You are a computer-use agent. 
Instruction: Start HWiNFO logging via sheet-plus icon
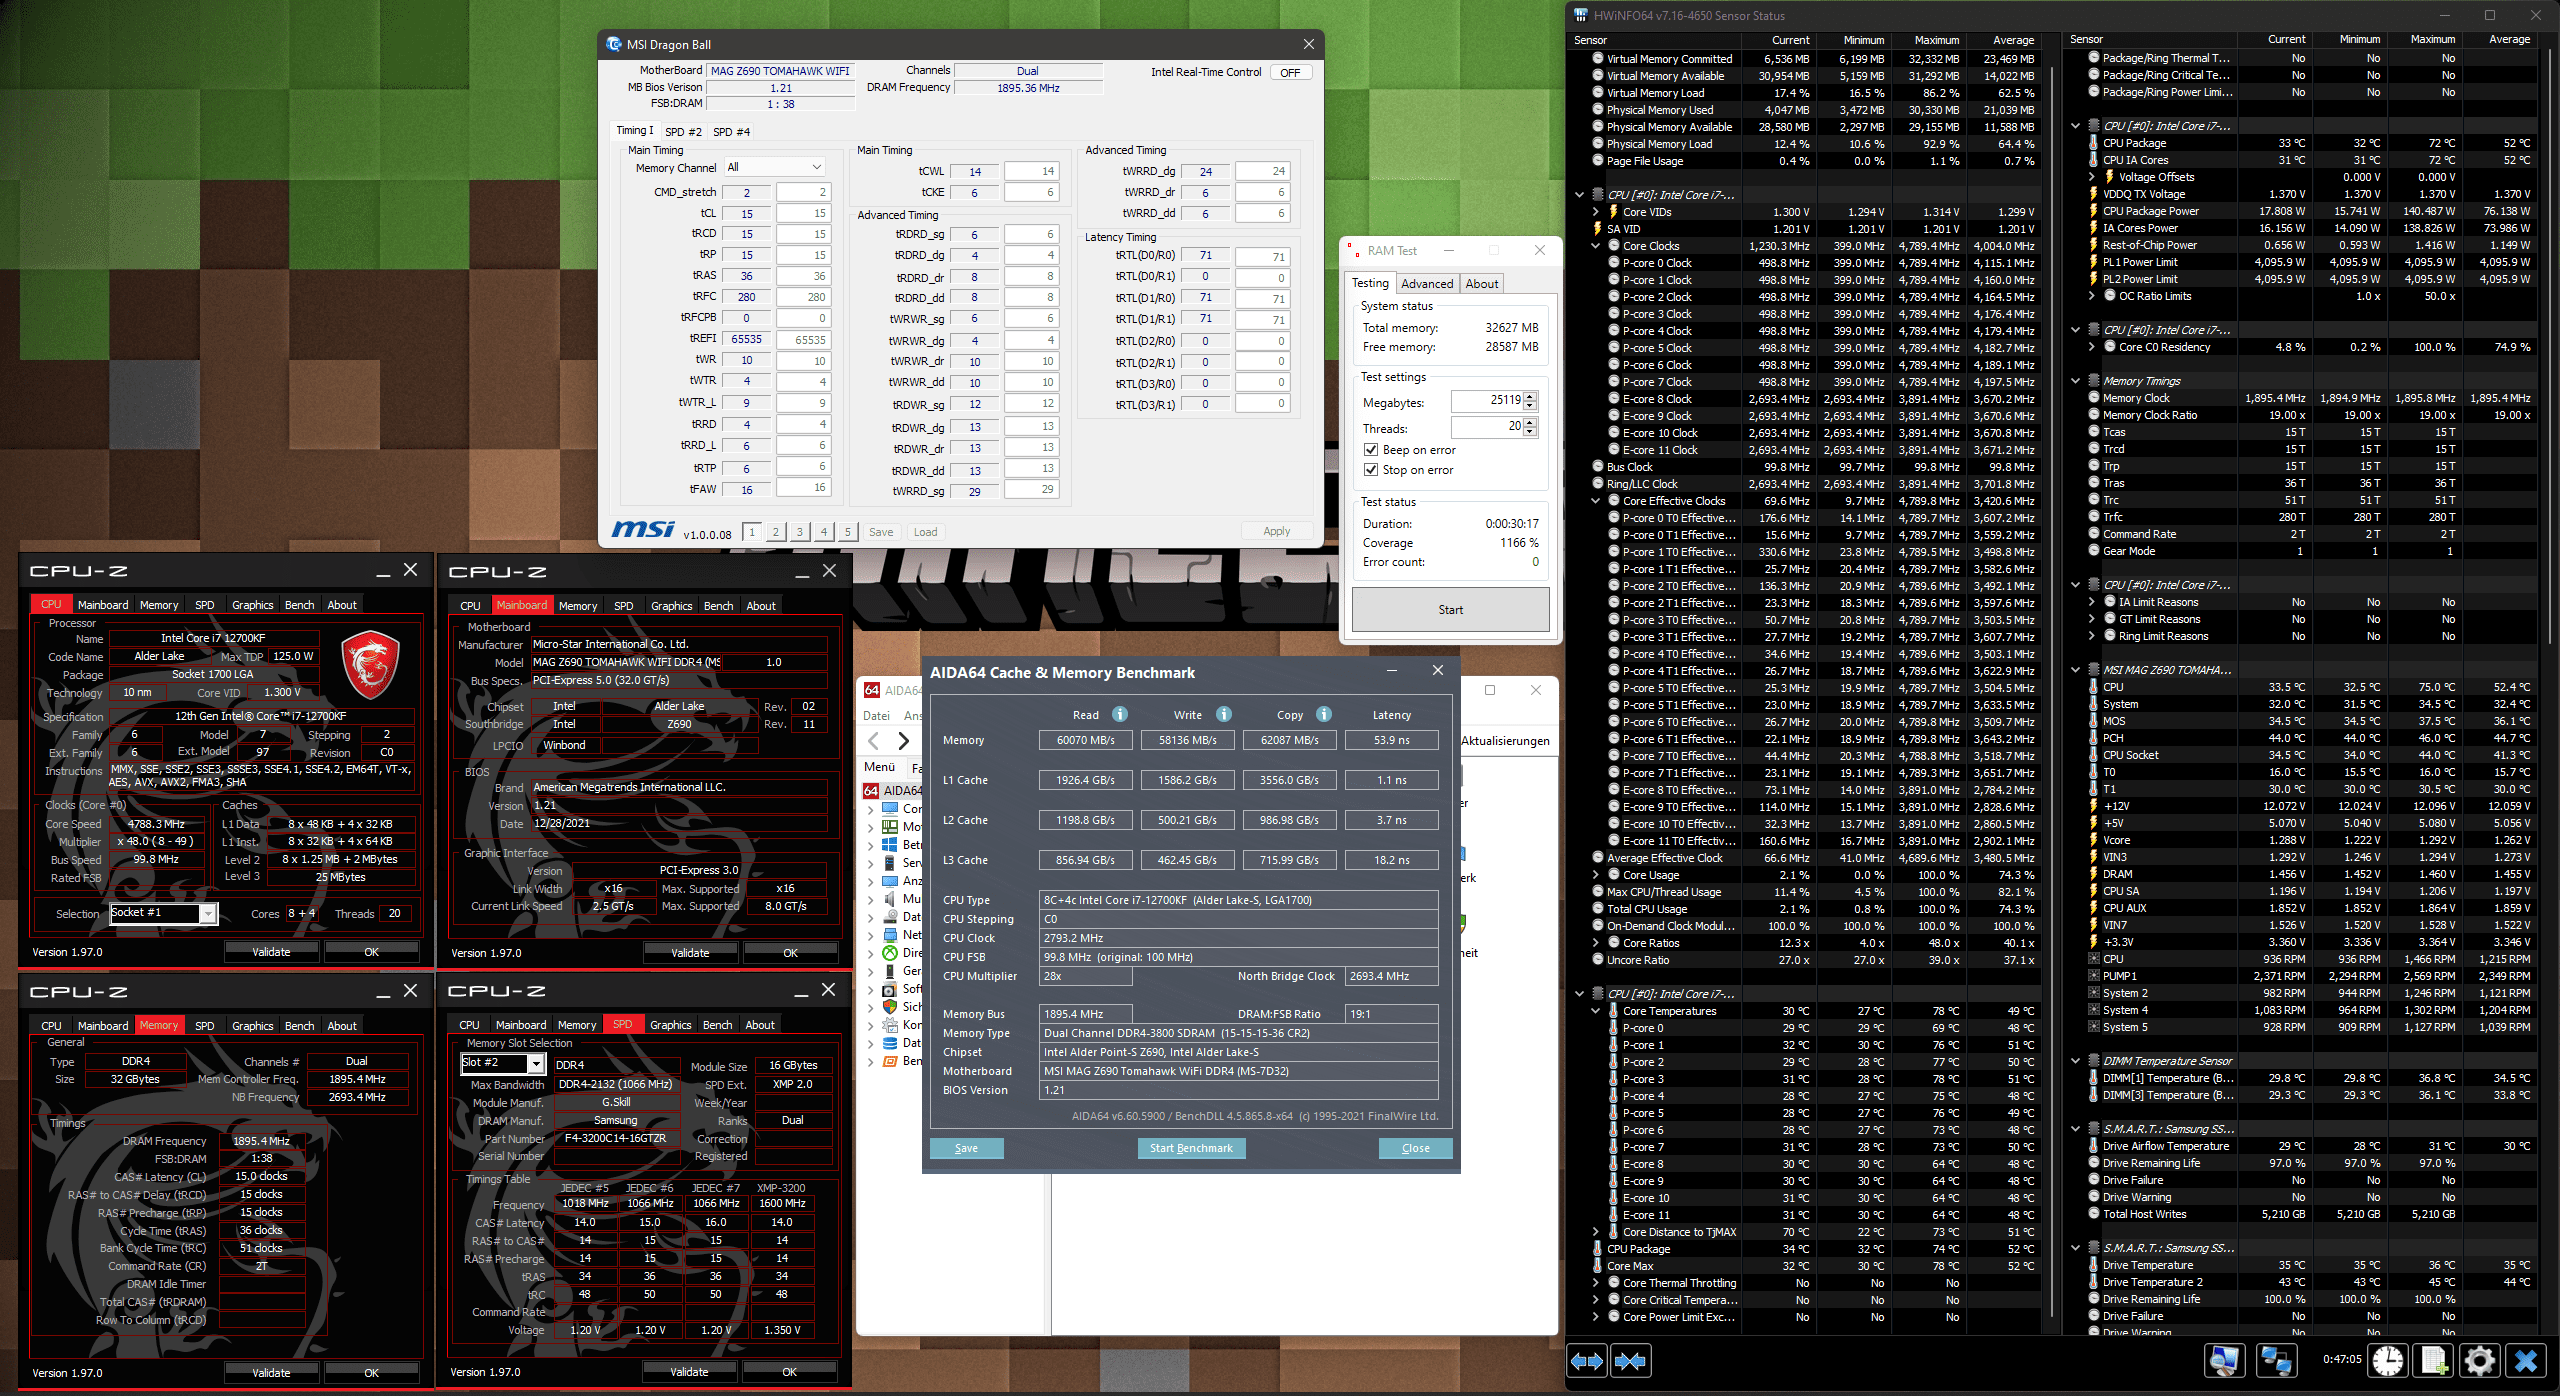point(2434,1360)
